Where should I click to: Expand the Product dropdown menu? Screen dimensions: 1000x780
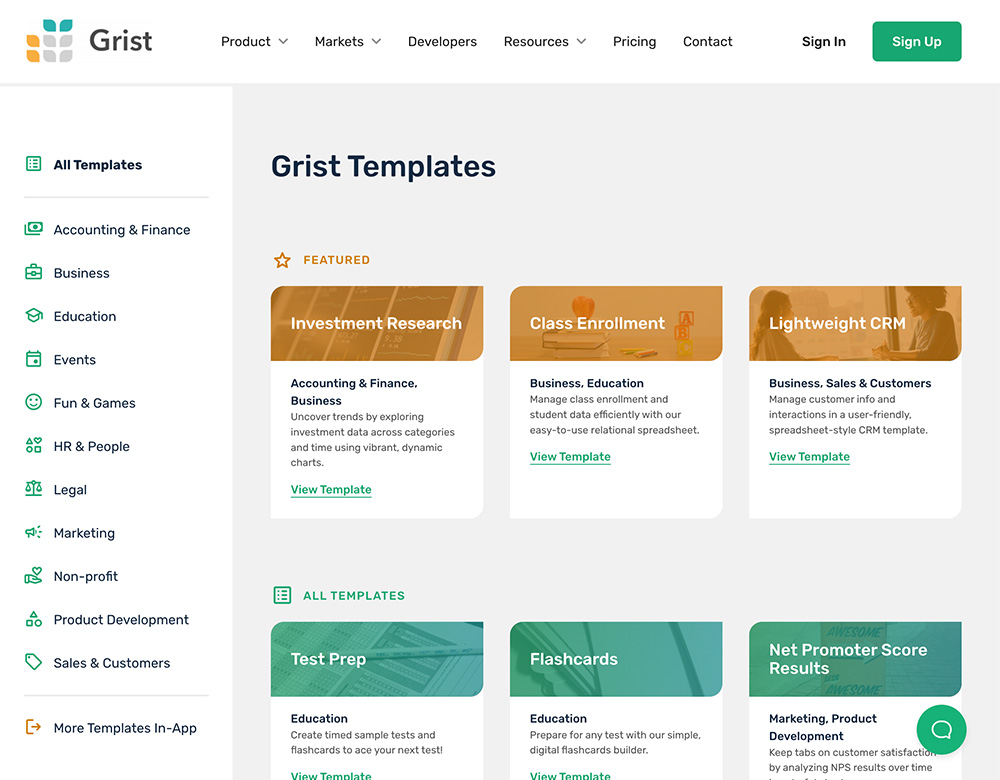pos(254,42)
